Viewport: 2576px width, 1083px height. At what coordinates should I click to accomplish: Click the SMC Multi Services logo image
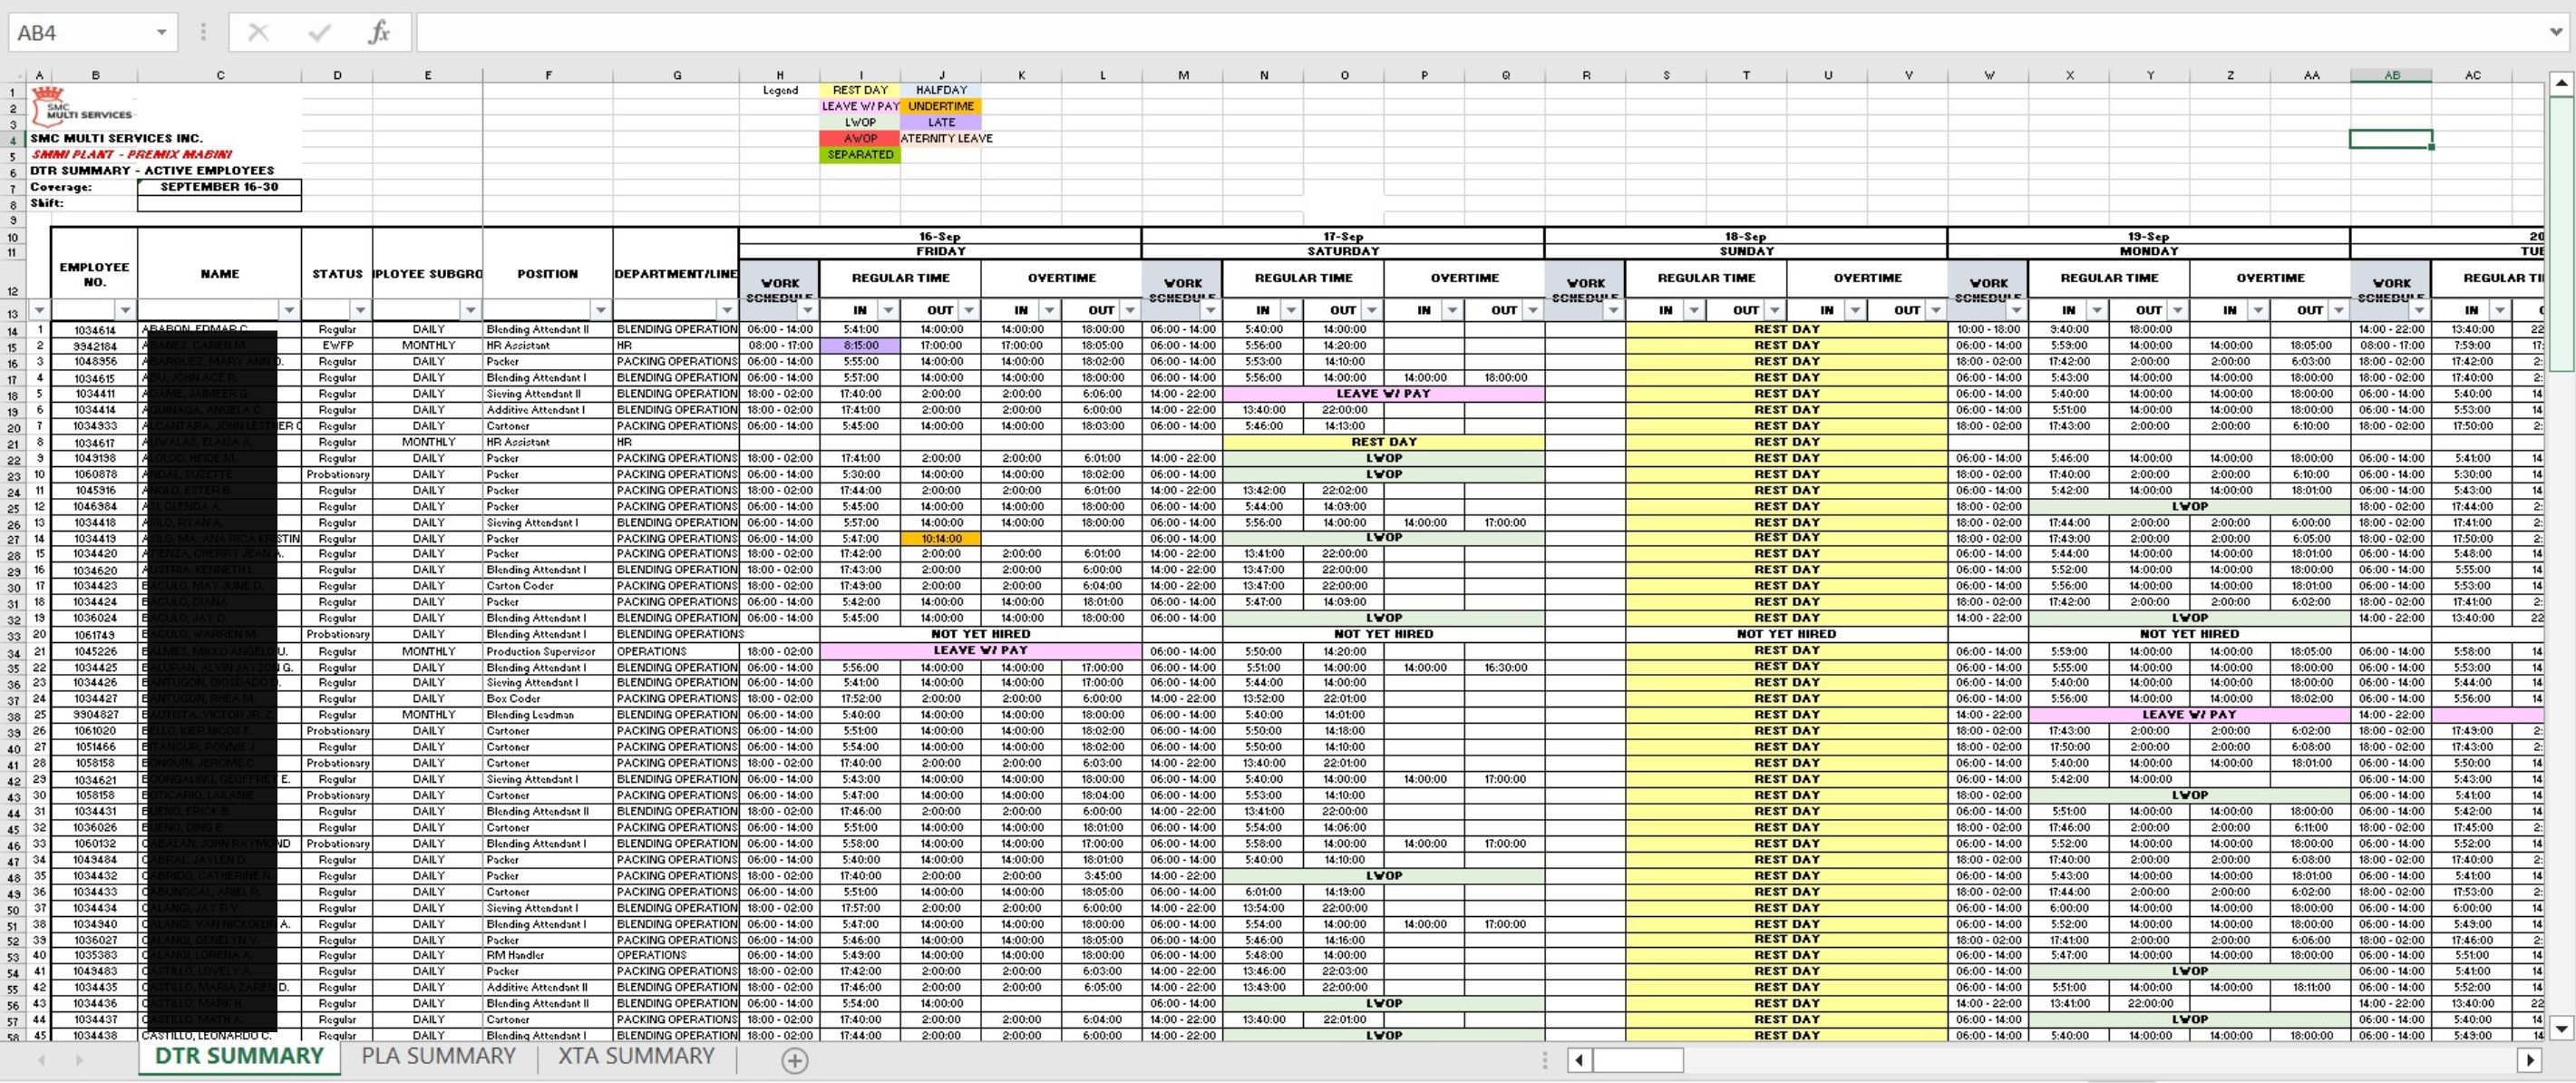pos(82,107)
